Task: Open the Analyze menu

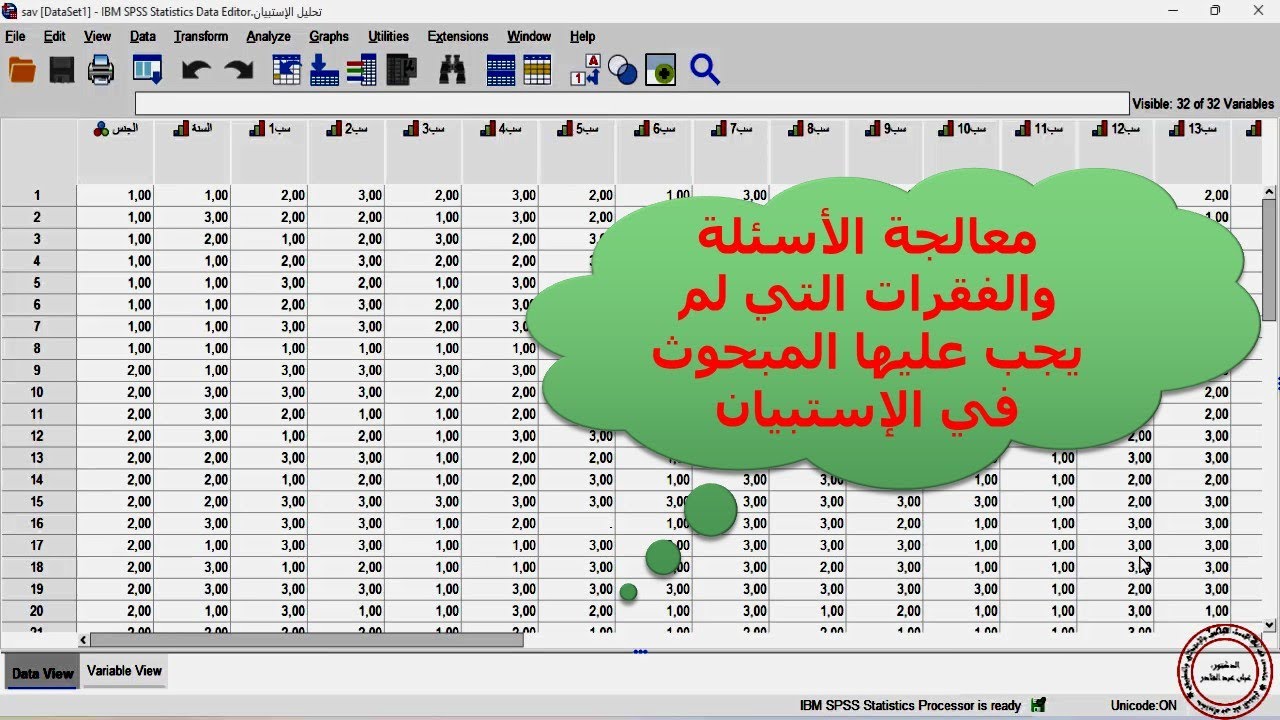Action: coord(268,36)
